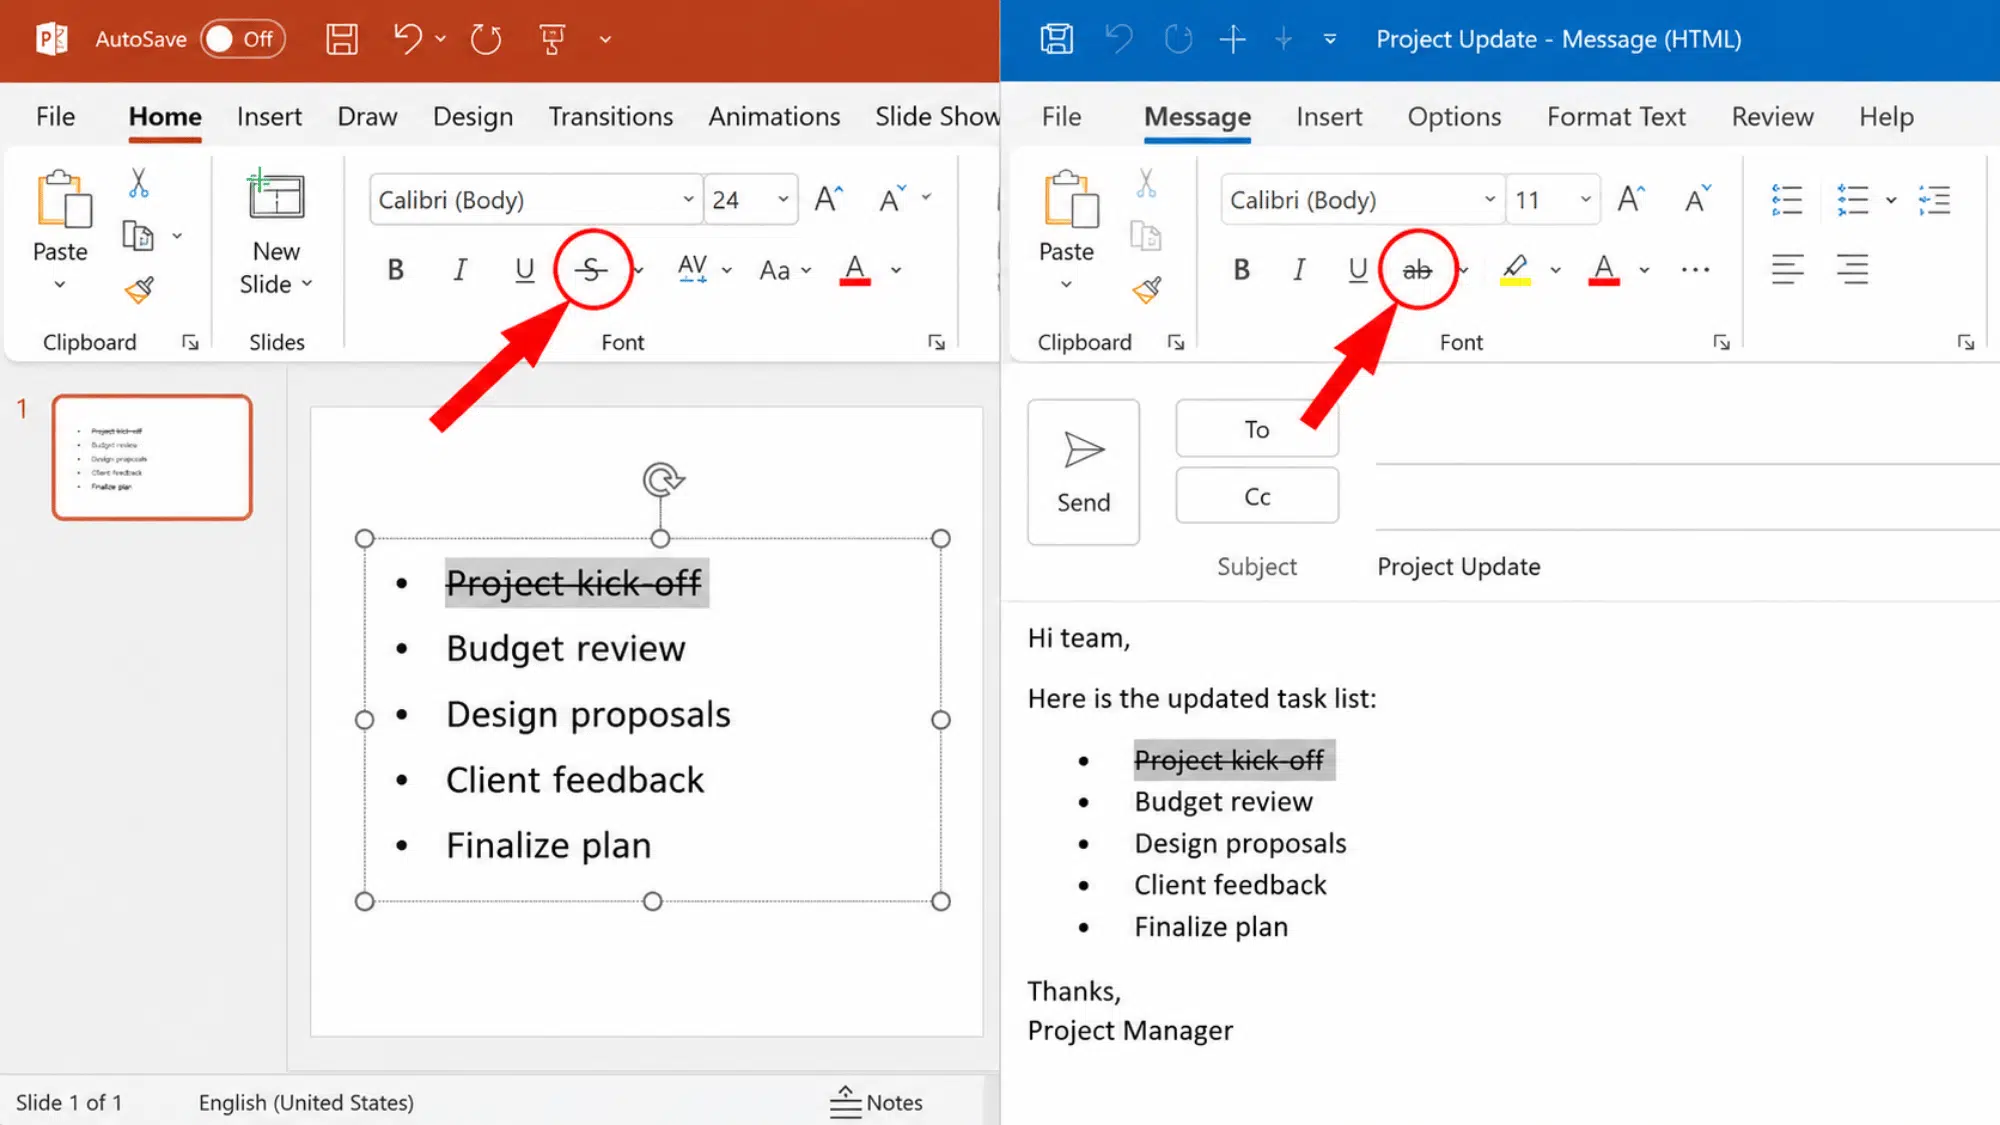Switch to PowerPoint Insert tab
The width and height of the screenshot is (2000, 1125).
click(x=269, y=116)
